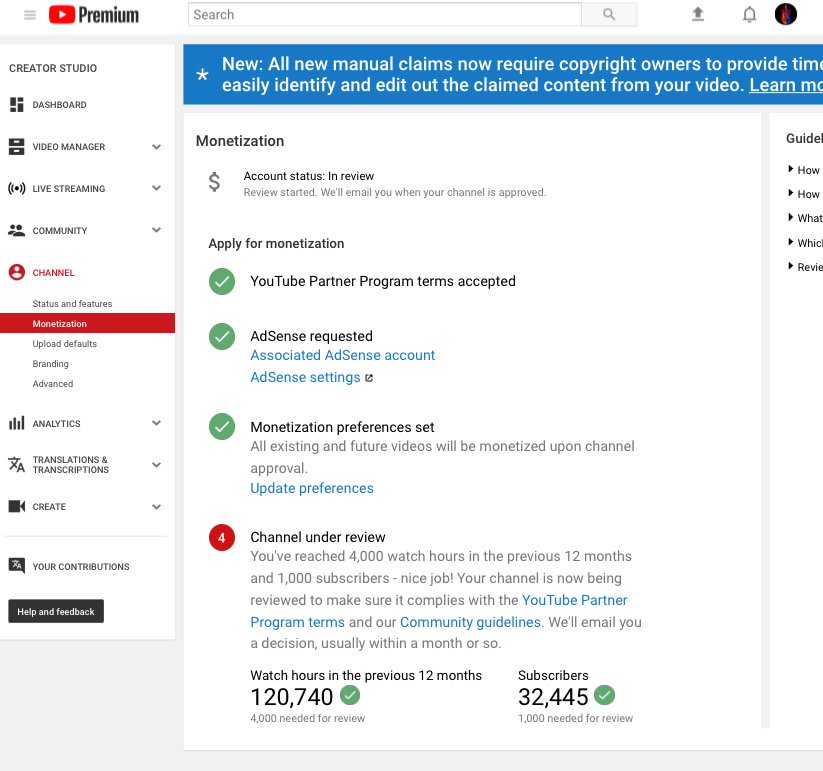Click '1,000 needed for review' text
Viewport: 823px width, 771px height.
pyautogui.click(x=575, y=718)
